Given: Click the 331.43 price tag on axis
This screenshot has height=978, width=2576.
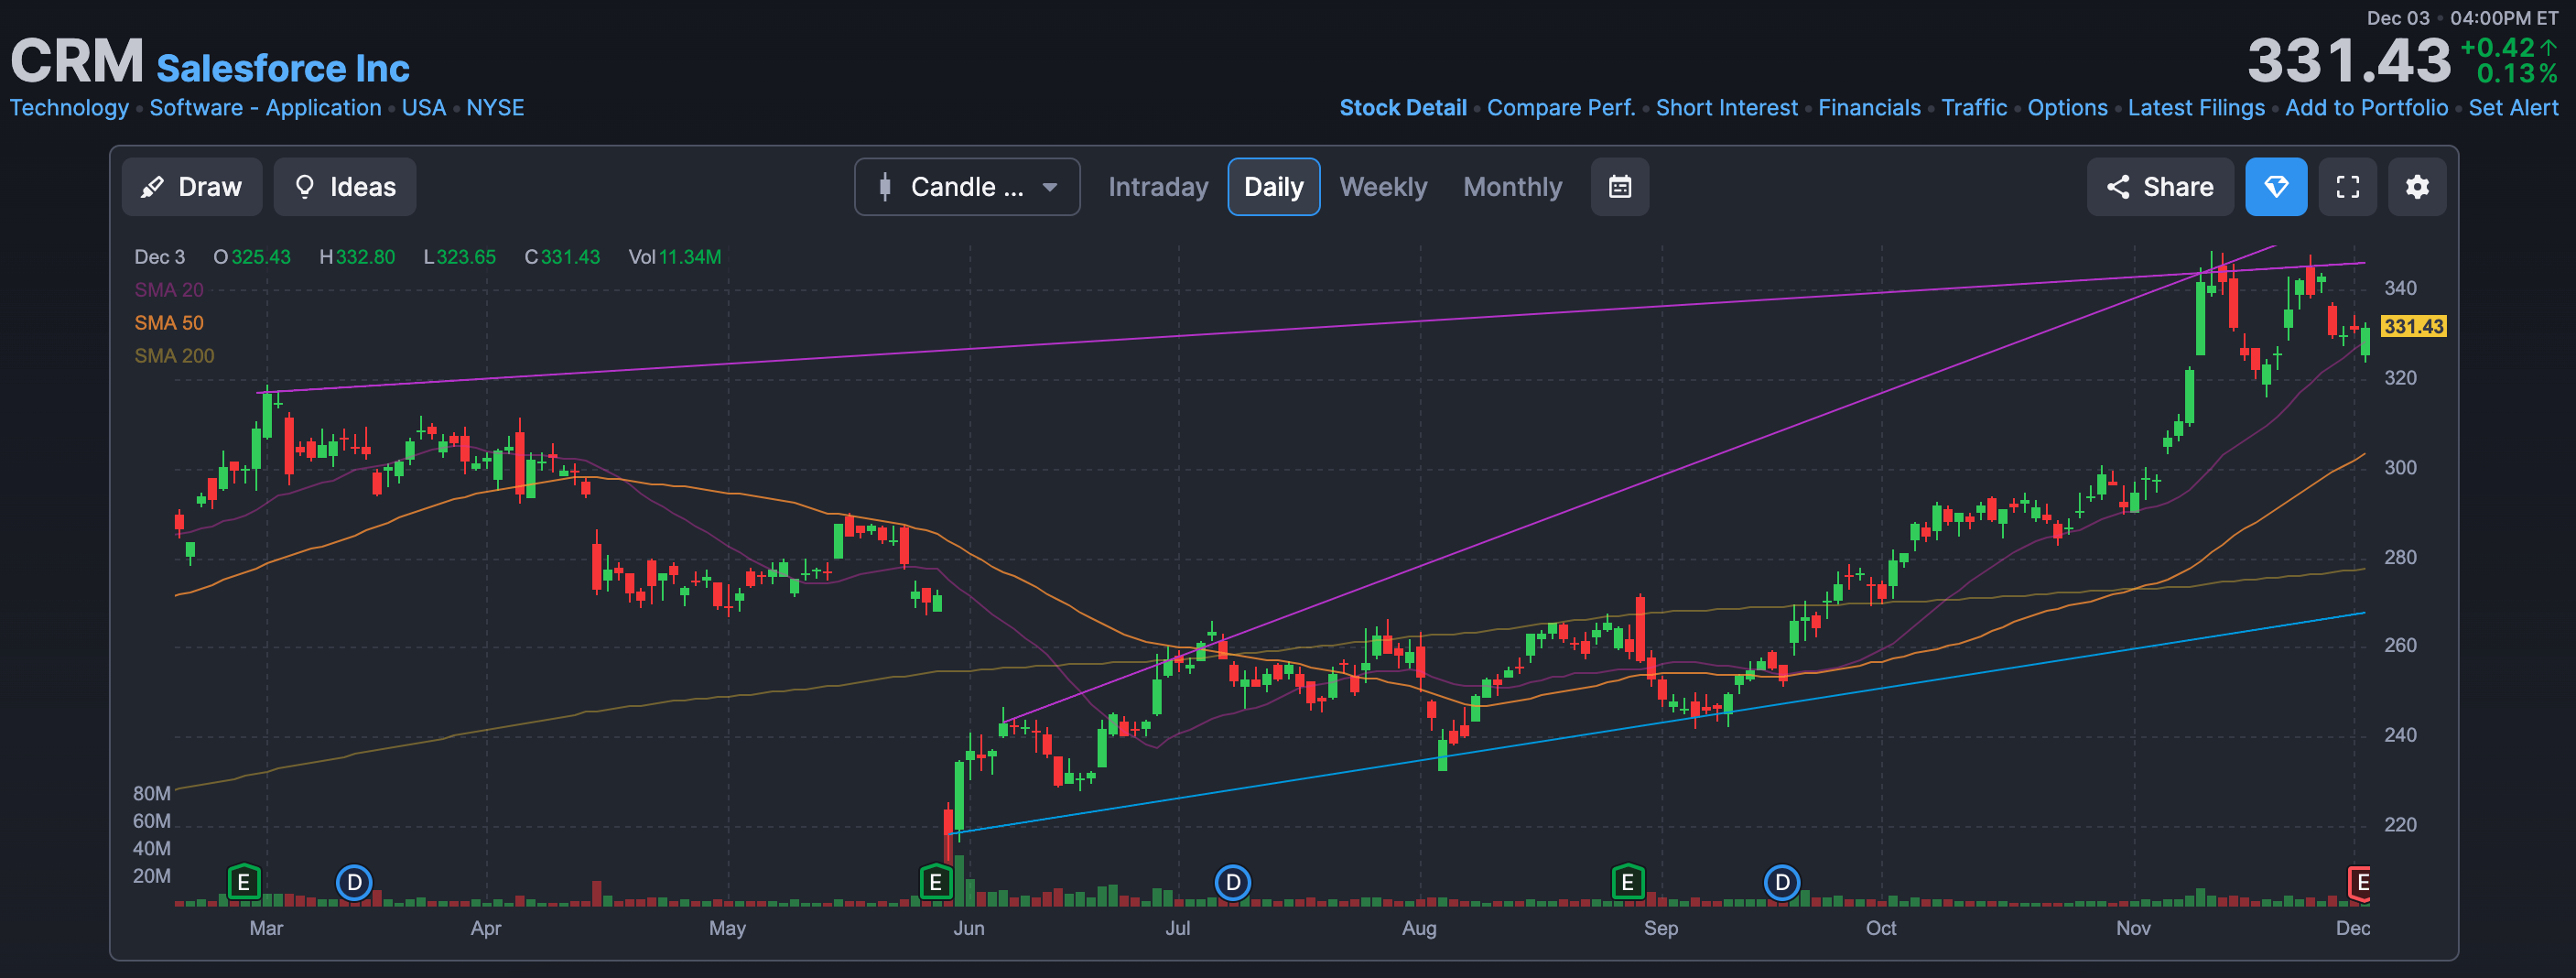Looking at the screenshot, I should click(2413, 326).
